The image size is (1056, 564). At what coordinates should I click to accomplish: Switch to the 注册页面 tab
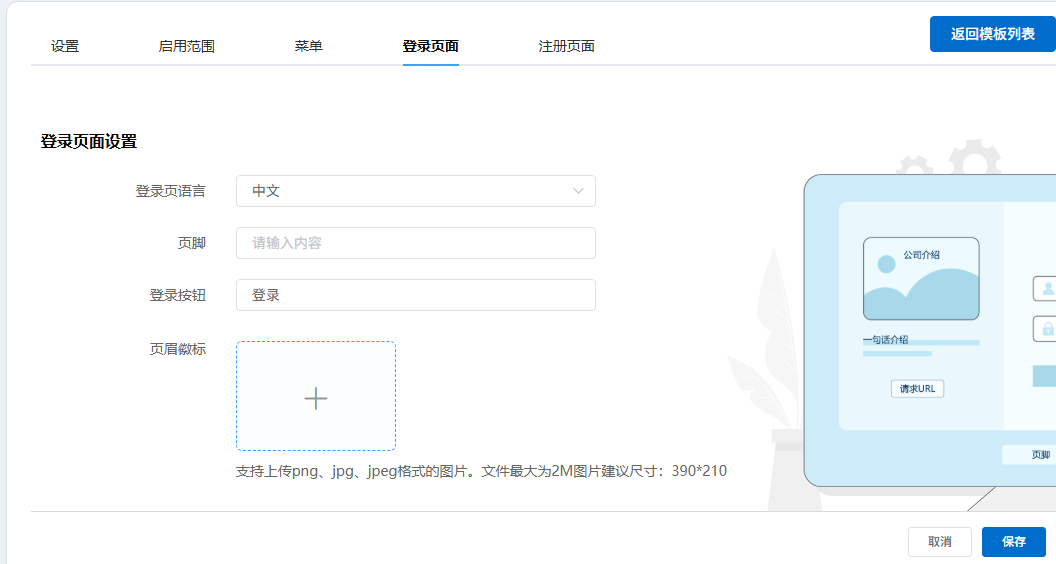pyautogui.click(x=566, y=46)
